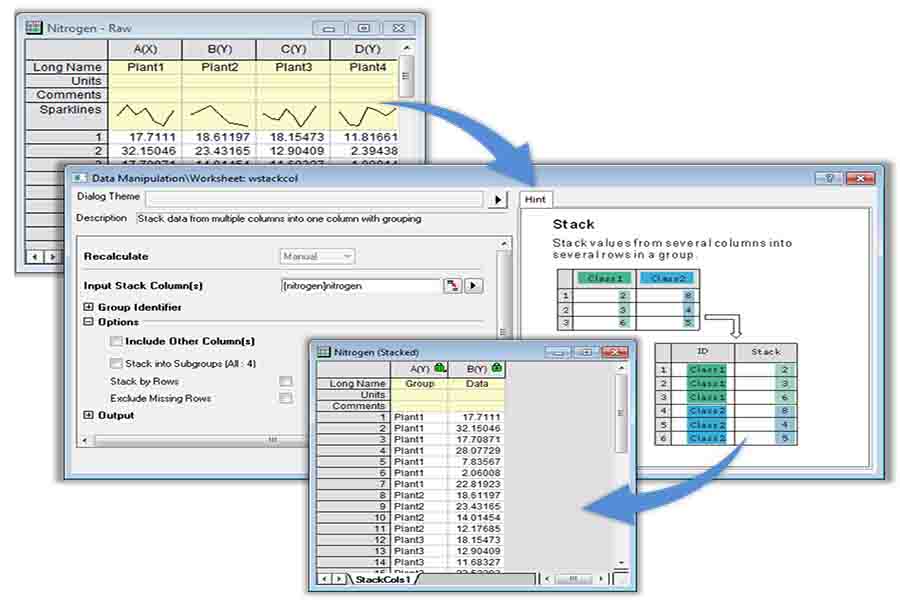The width and height of the screenshot is (900, 600).
Task: Close the wstackcol dialog
Action: [x=860, y=179]
